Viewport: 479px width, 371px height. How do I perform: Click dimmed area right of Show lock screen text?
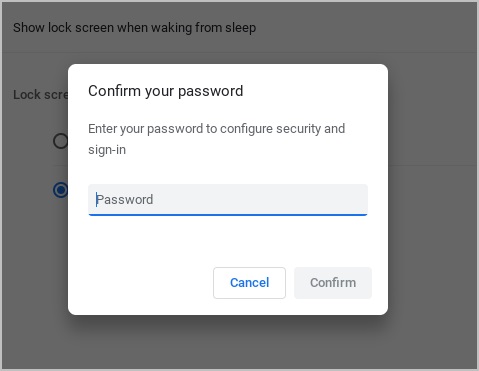367,28
